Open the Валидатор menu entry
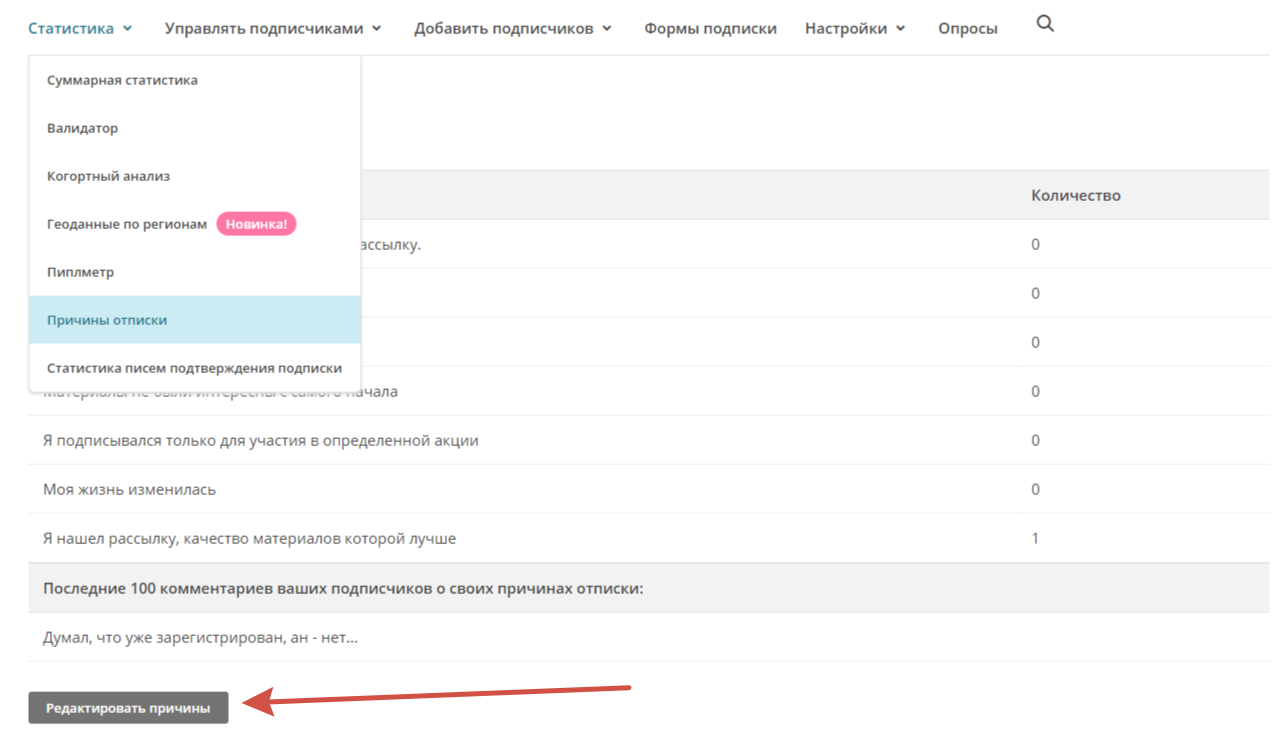Viewport: 1286px width, 735px height. click(x=83, y=128)
